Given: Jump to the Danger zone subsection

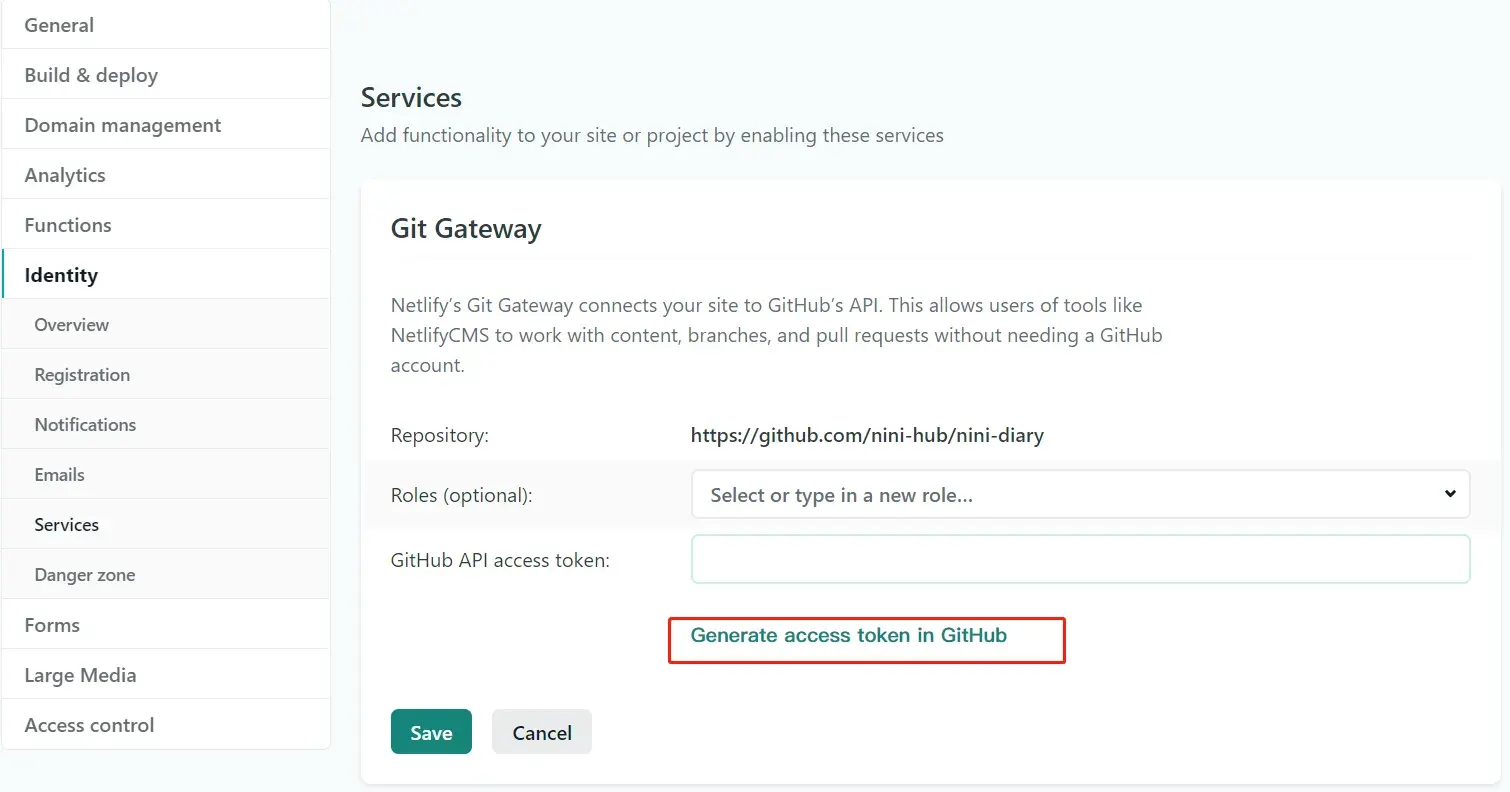Looking at the screenshot, I should [x=165, y=575].
